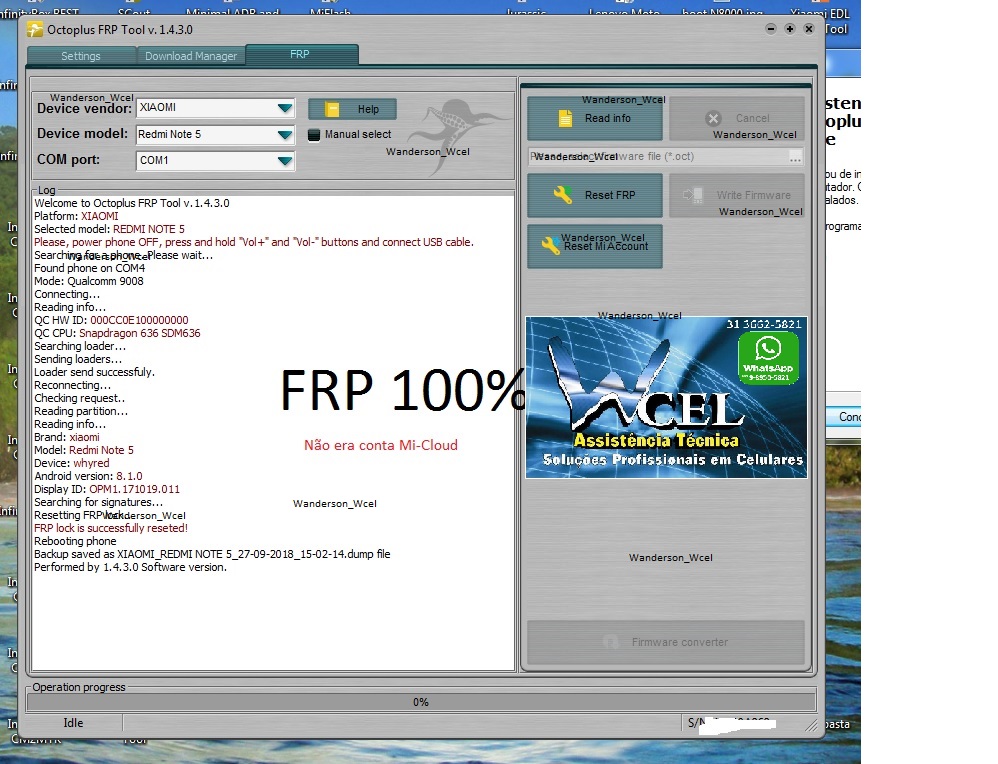
Task: Maximize the Octoplus FRP Tool window
Action: tap(790, 29)
